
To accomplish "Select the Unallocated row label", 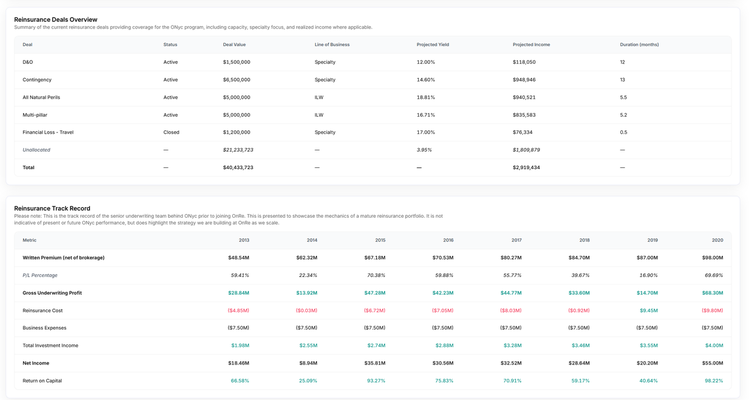I will 36,150.
